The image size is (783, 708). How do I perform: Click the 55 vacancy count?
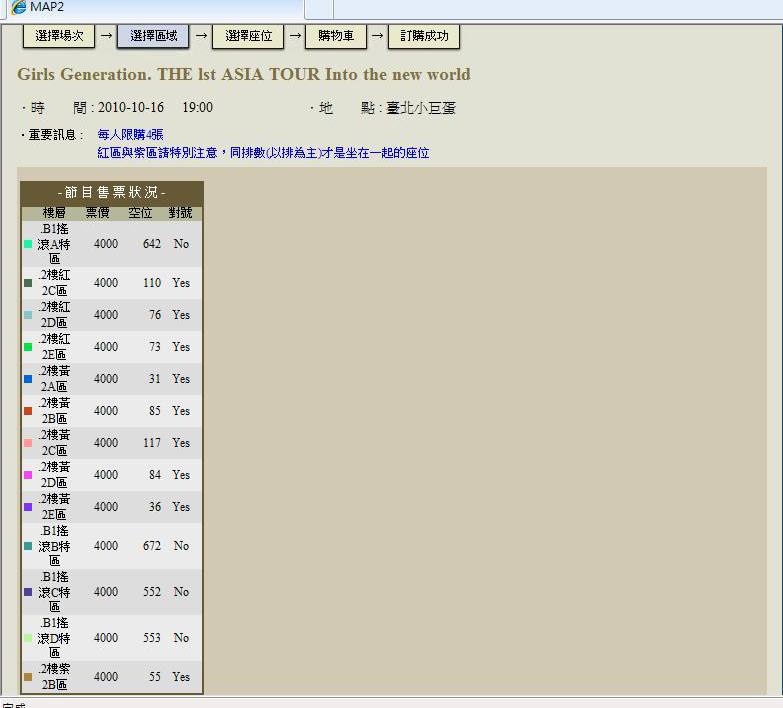coord(155,677)
